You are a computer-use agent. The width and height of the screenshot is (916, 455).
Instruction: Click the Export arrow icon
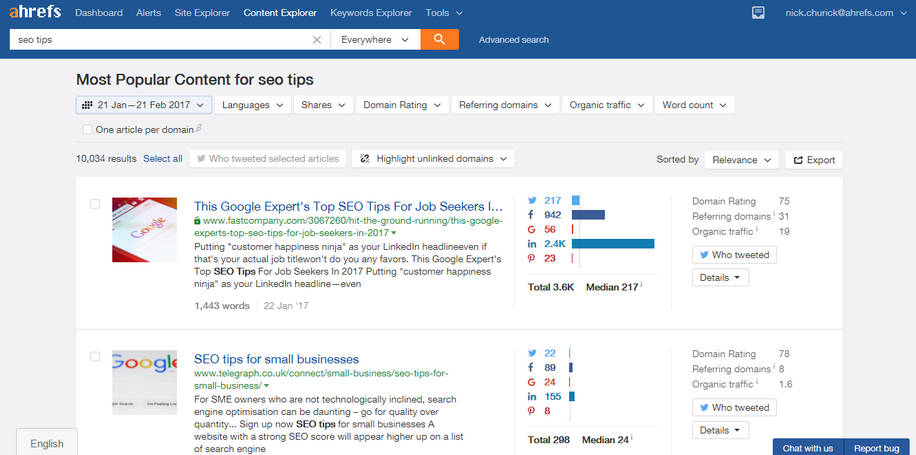[798, 160]
